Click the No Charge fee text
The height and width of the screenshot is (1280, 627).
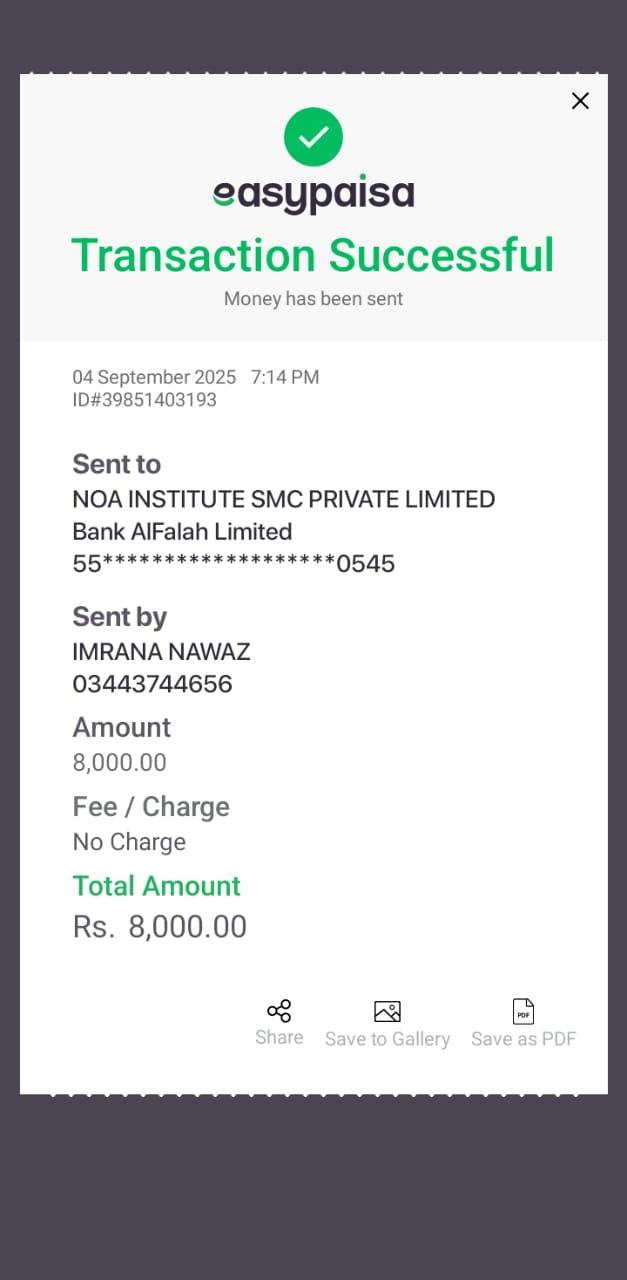pos(129,842)
